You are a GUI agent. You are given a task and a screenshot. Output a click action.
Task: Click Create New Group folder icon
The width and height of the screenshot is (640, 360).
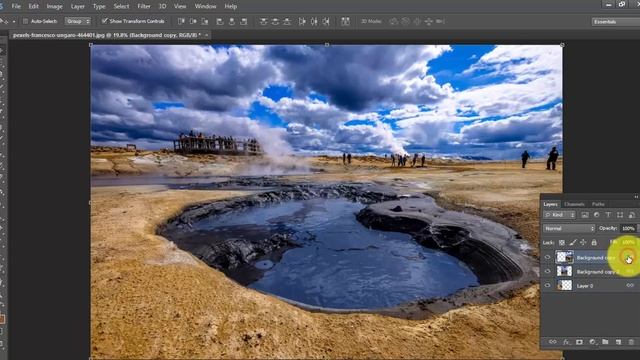point(605,342)
